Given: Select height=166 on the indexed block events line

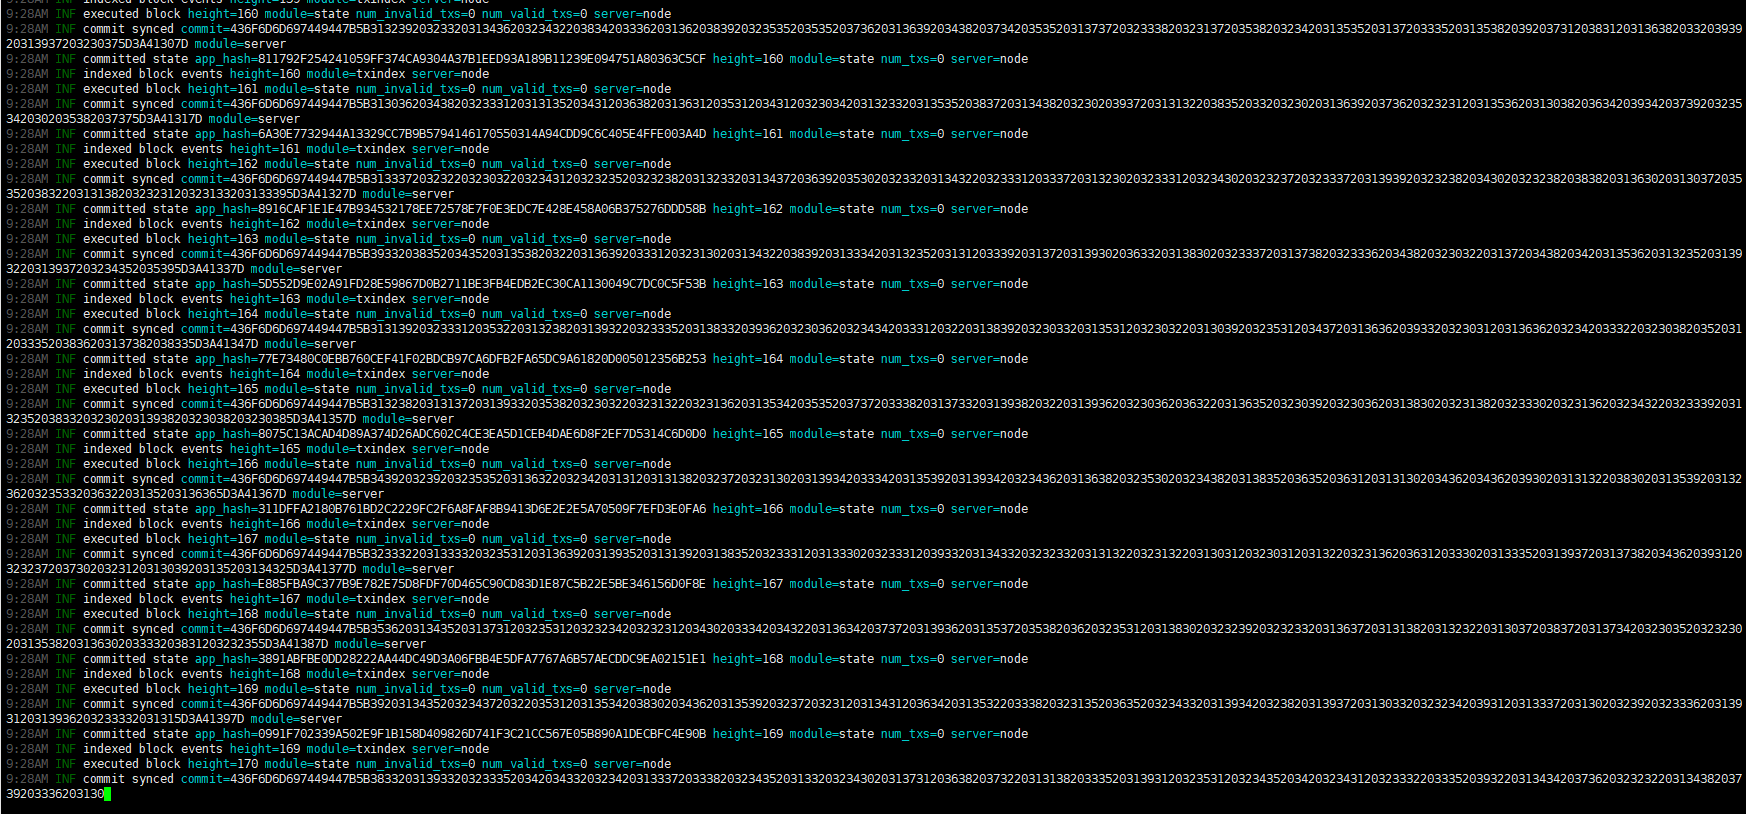Looking at the screenshot, I should [x=265, y=524].
